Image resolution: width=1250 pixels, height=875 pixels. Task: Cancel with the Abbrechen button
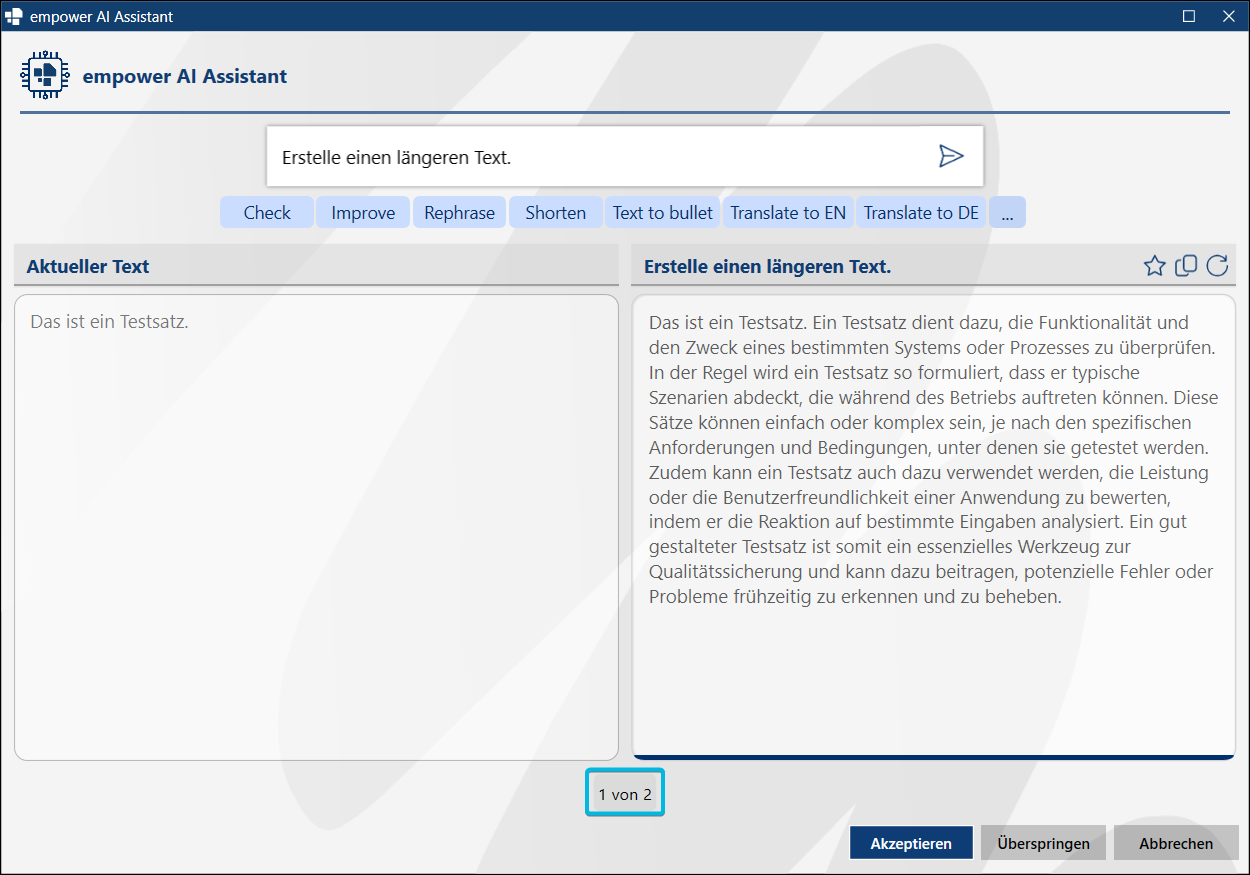(1176, 843)
